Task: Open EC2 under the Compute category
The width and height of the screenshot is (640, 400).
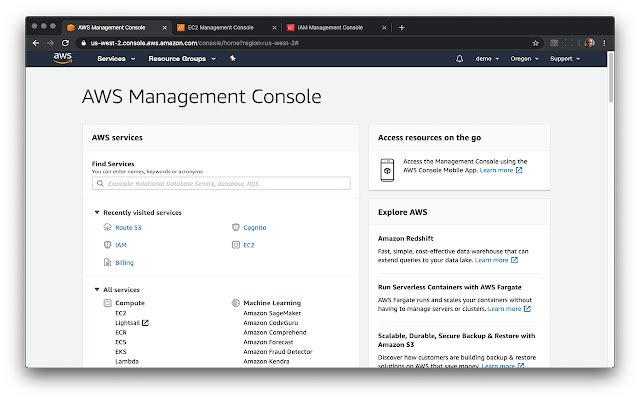Action: (121, 313)
